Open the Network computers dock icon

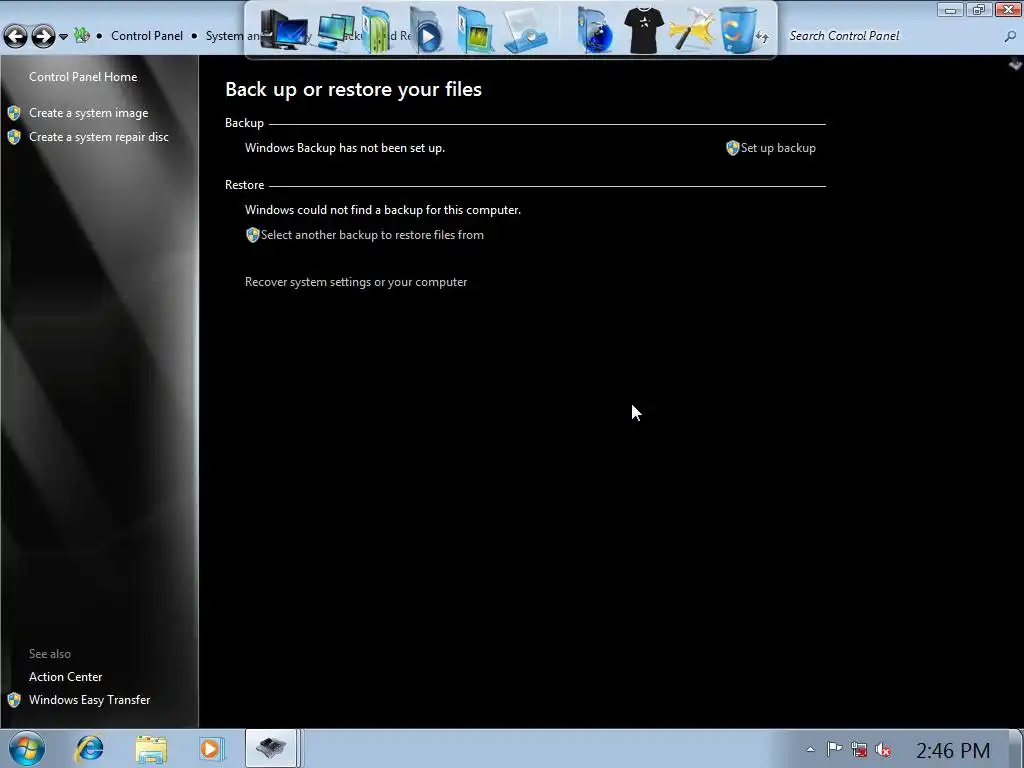click(x=337, y=32)
